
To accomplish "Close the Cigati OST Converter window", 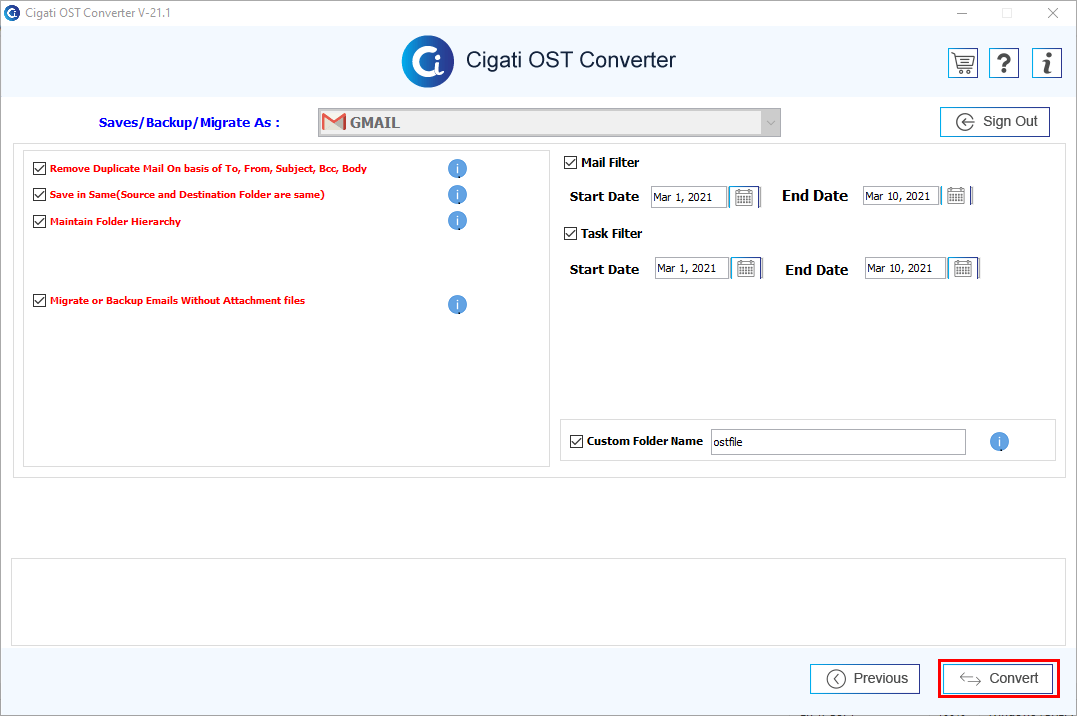I will pyautogui.click(x=1052, y=13).
